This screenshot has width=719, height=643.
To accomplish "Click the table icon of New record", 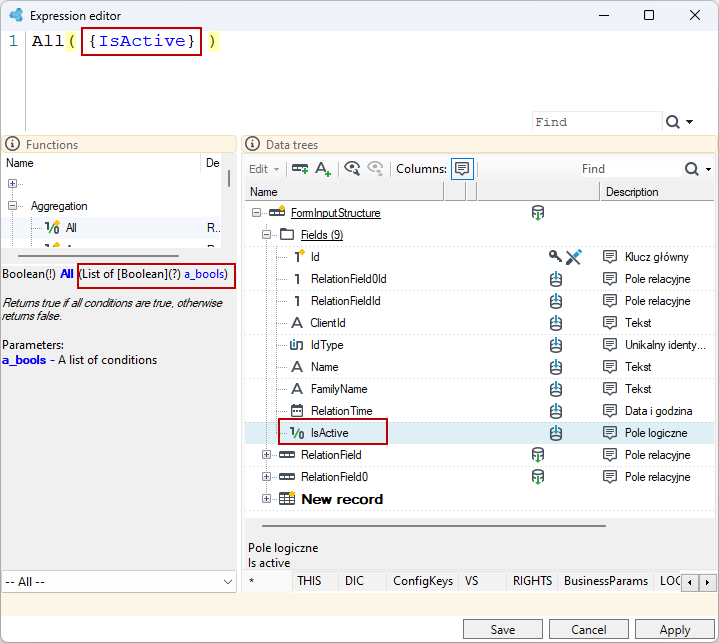I will tap(287, 498).
